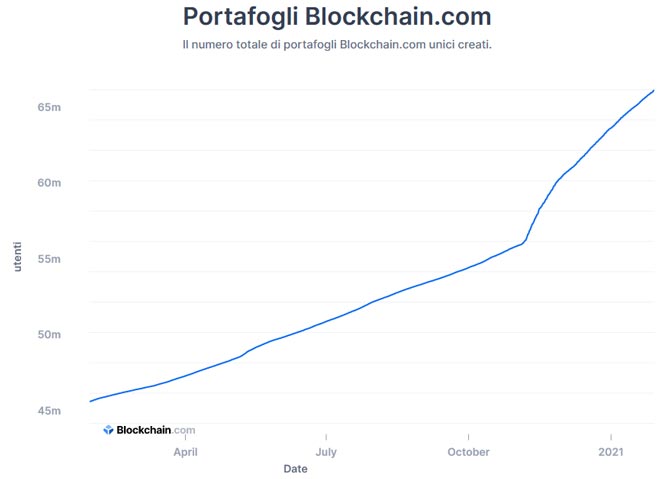The image size is (660, 479).
Task: Click the subtitle about unique wallets created
Action: pos(337,46)
